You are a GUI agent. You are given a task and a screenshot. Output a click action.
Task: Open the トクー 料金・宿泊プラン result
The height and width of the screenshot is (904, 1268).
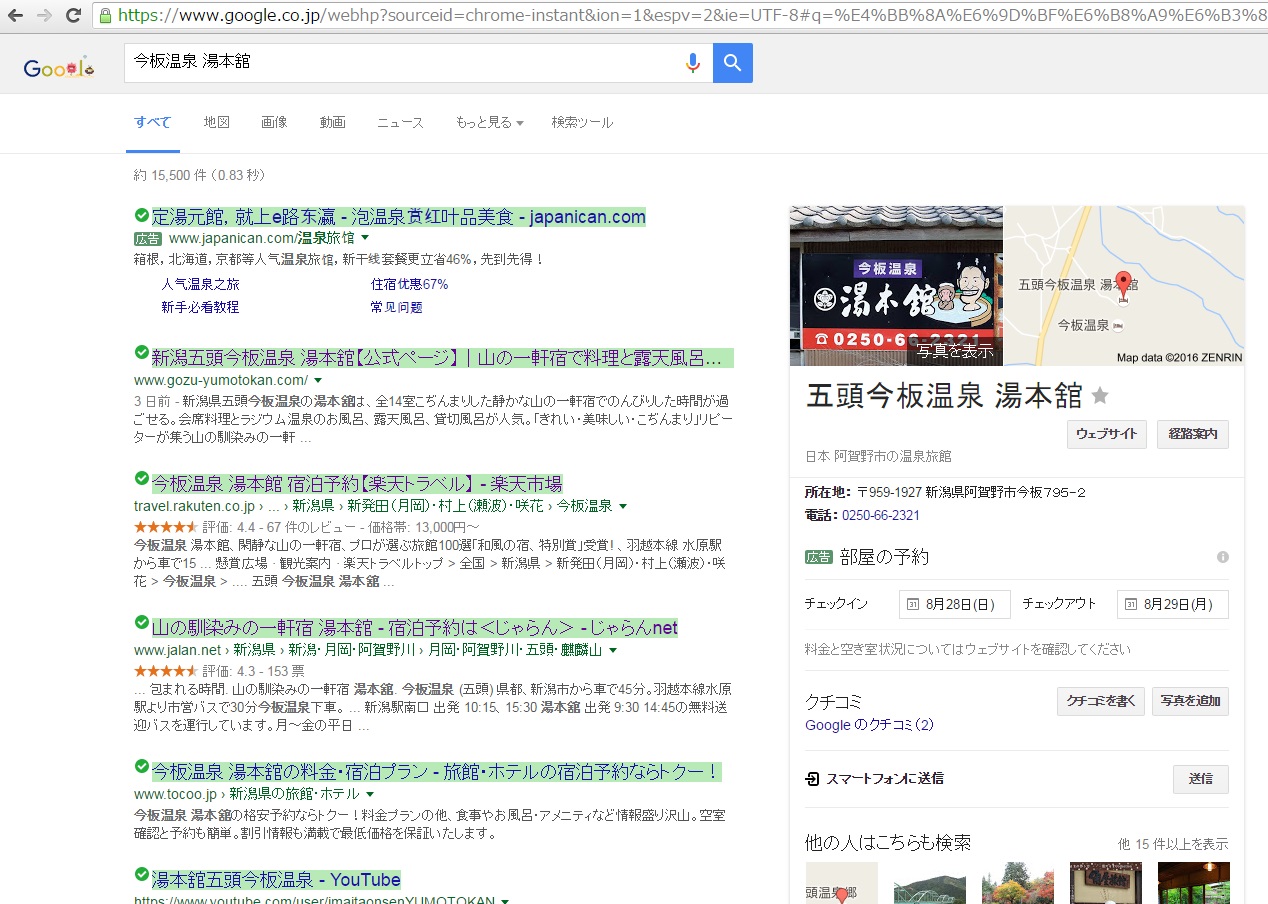(x=436, y=772)
